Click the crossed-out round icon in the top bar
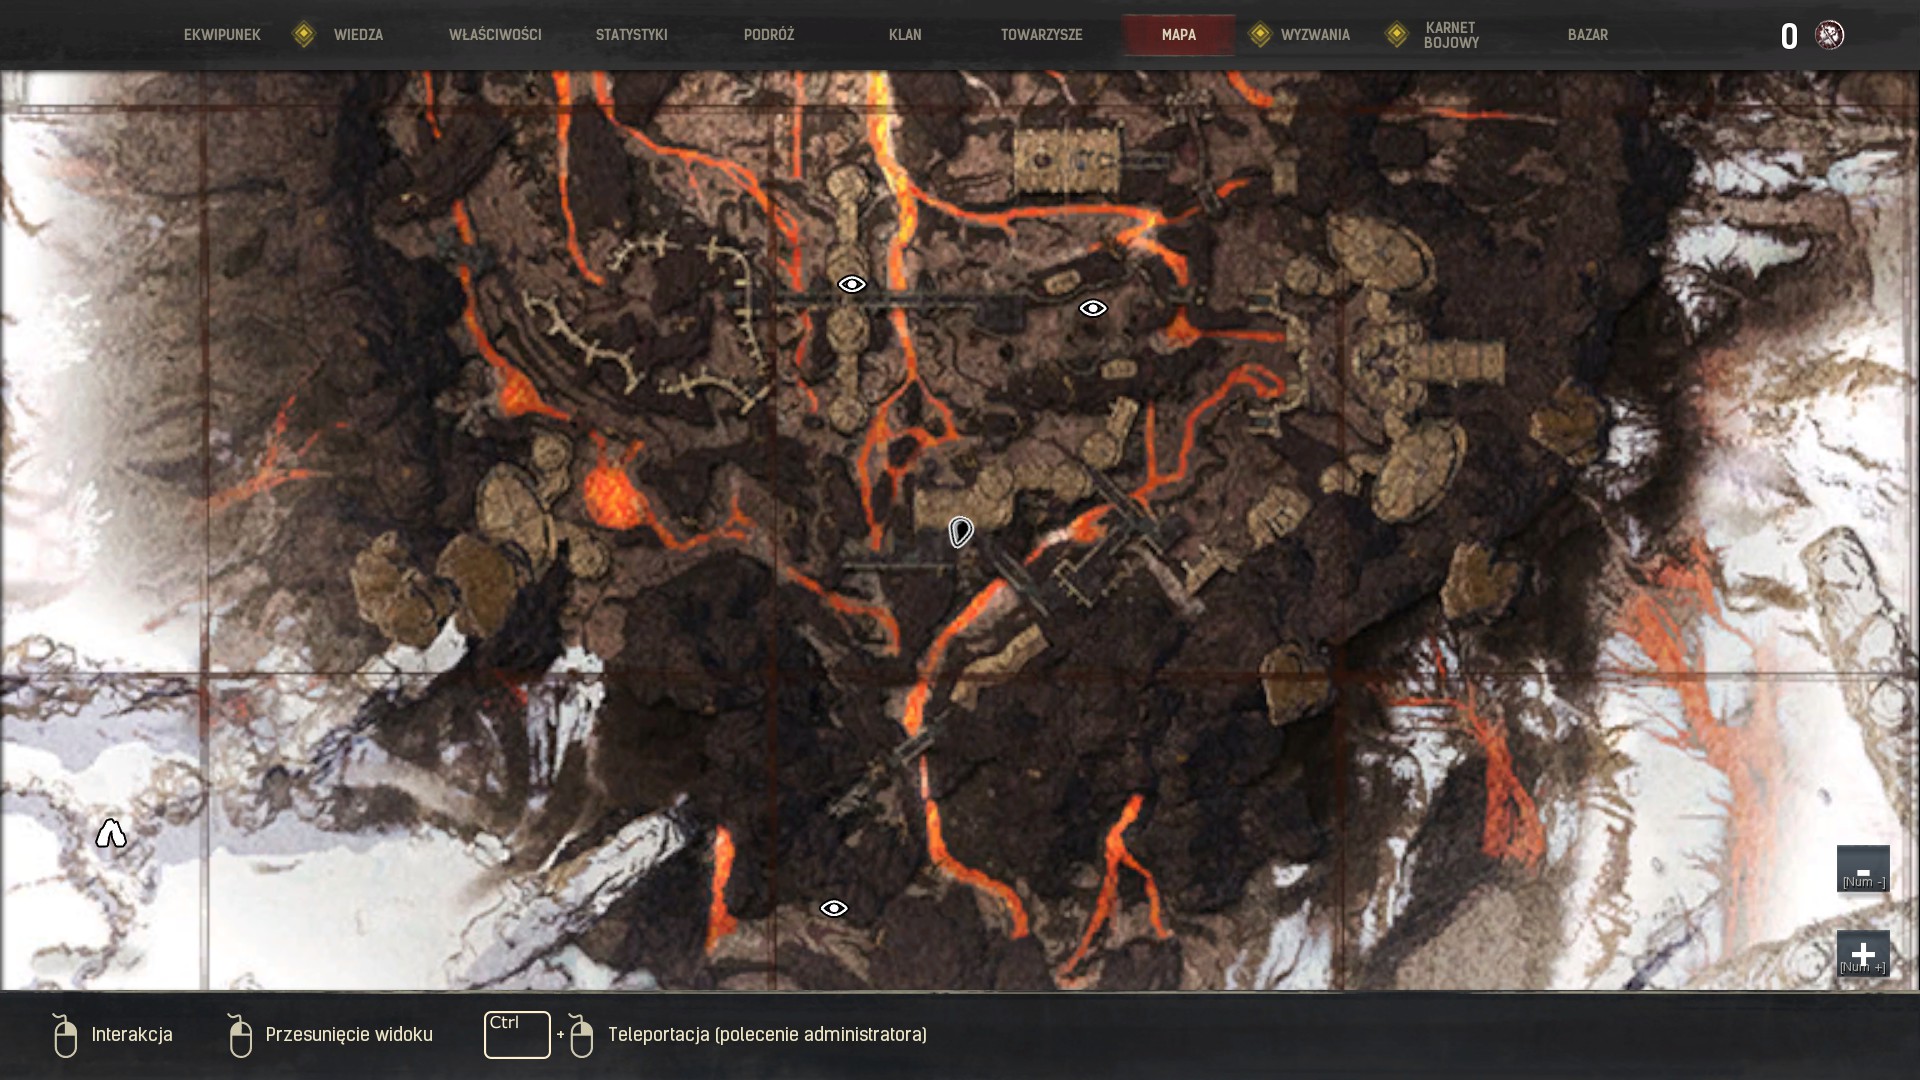 coord(1830,35)
